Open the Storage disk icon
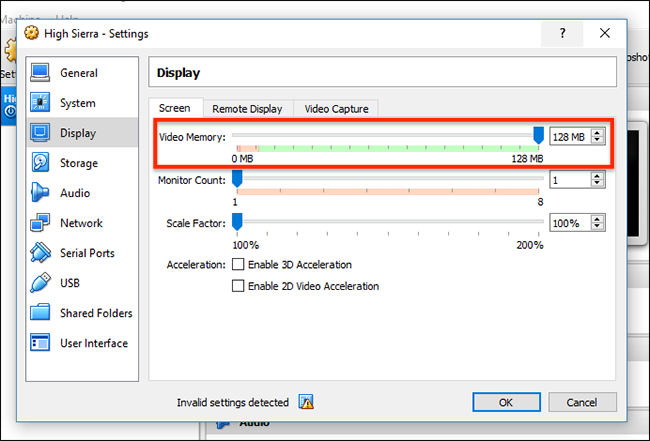650x441 pixels. click(40, 162)
